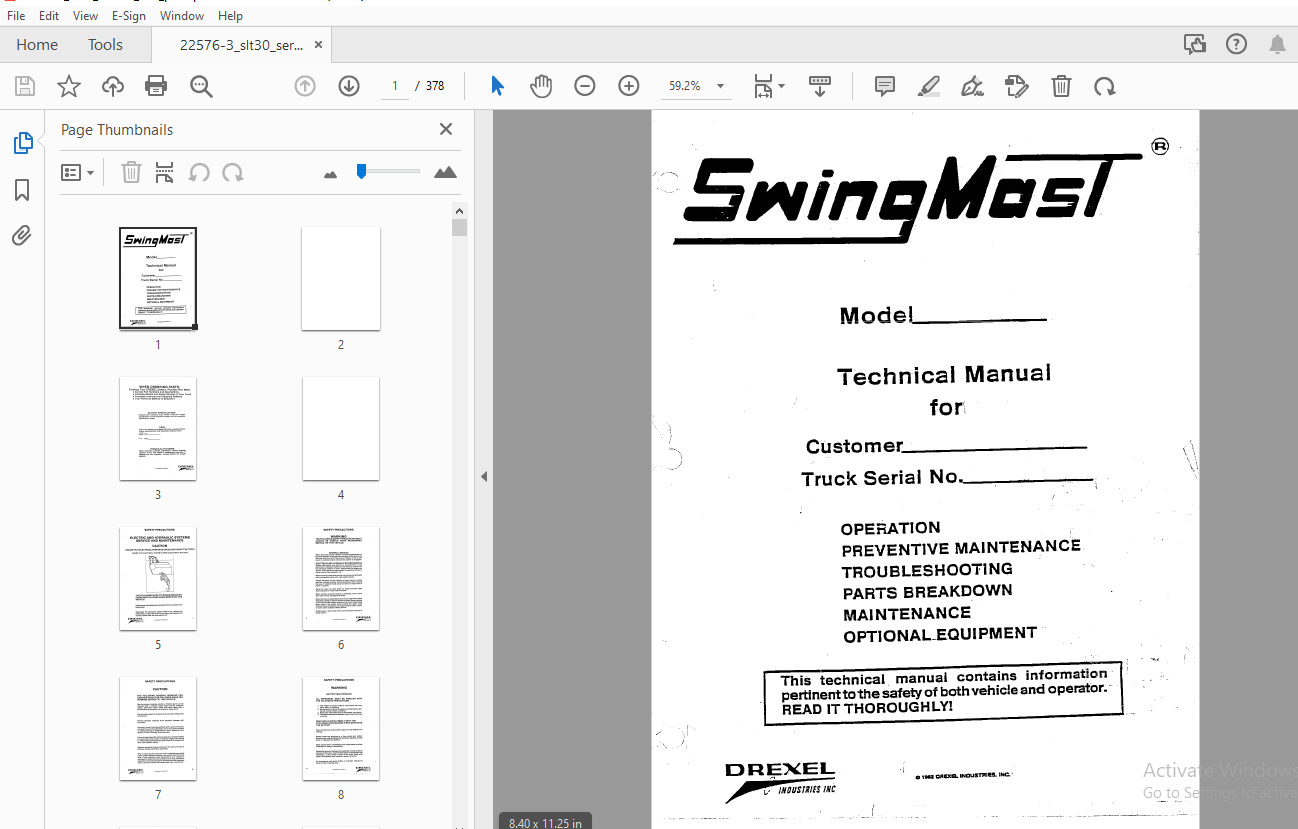Open fit page scrolling options
The image size is (1298, 829).
pyautogui.click(x=768, y=86)
